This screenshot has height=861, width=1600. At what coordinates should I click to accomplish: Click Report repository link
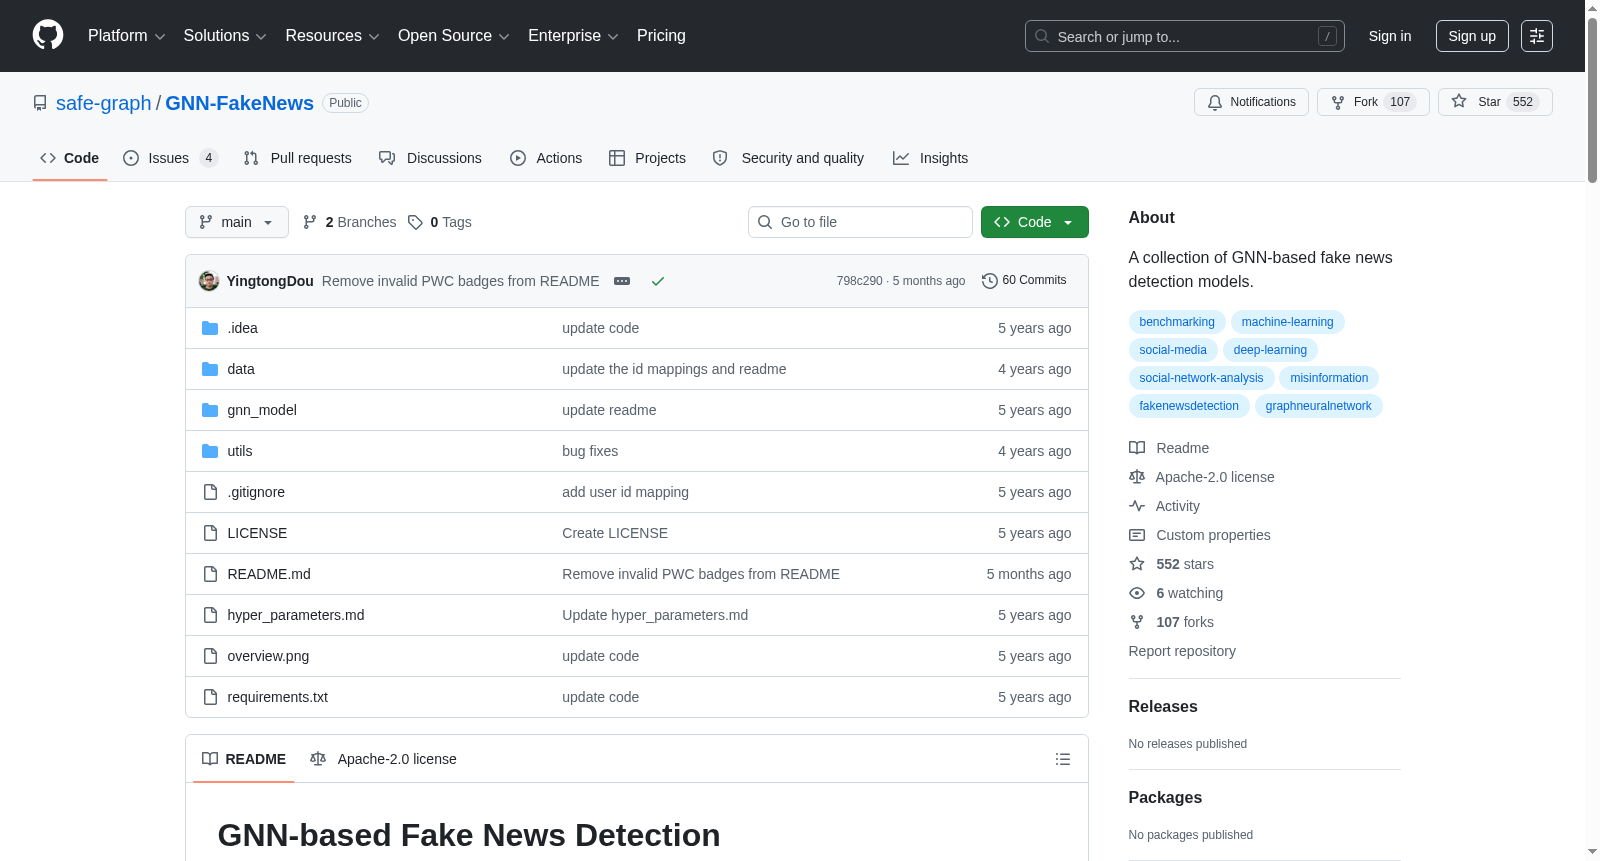click(1182, 651)
